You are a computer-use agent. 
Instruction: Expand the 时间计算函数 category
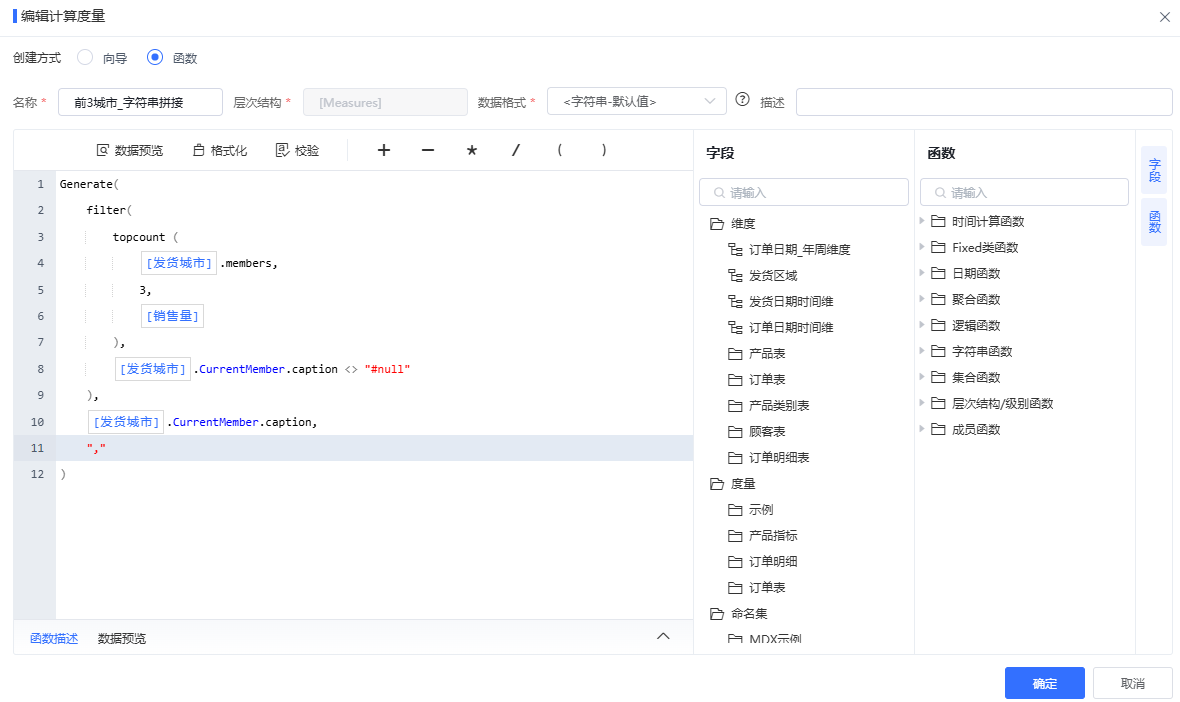(922, 221)
